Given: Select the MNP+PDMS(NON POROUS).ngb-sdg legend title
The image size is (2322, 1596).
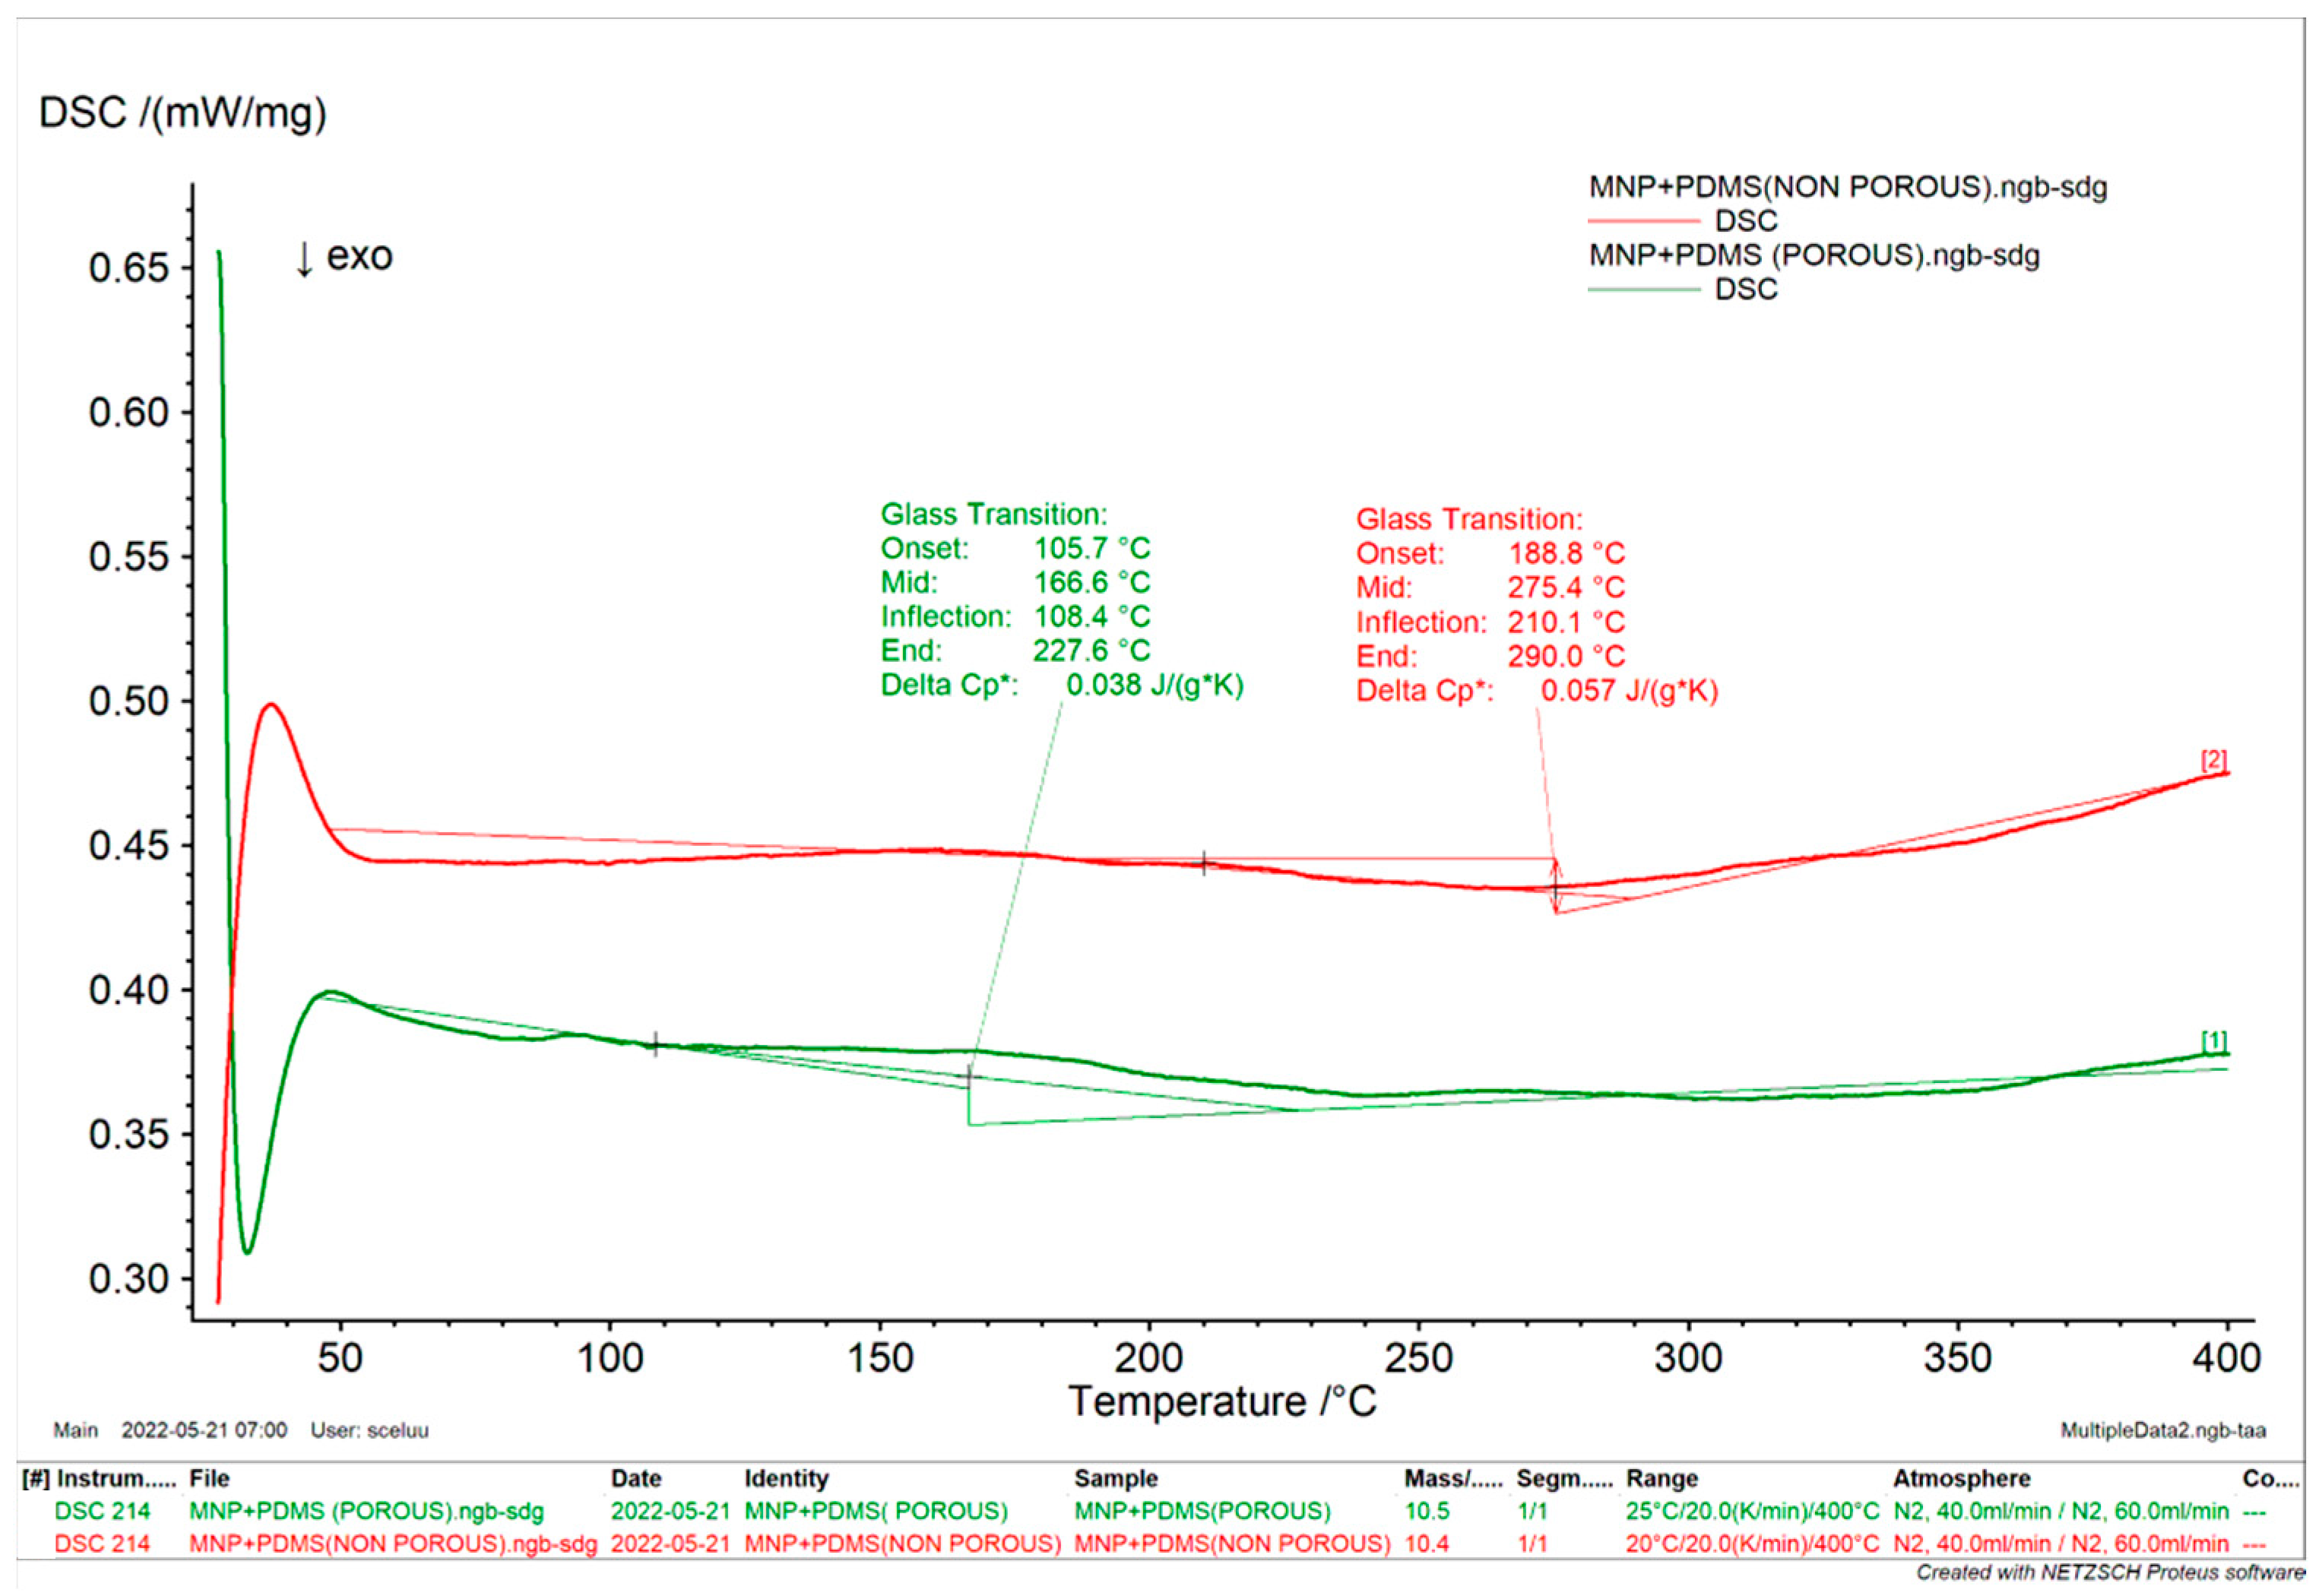Looking at the screenshot, I should coord(1847,187).
